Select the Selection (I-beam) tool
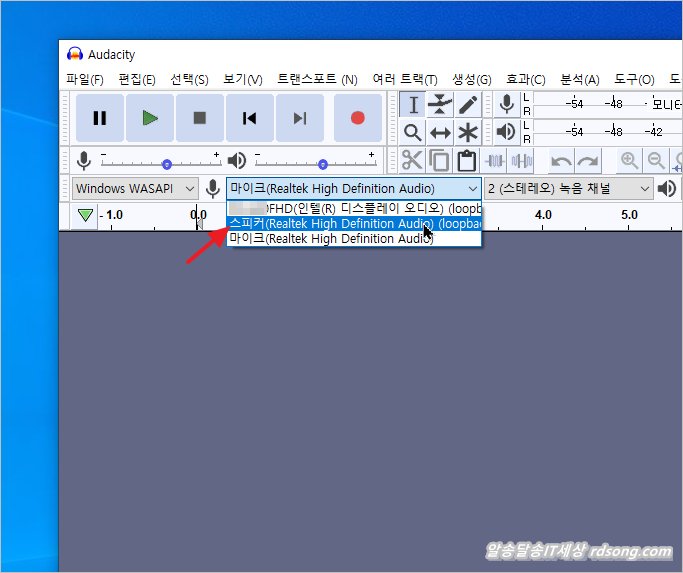Viewport: 683px width, 573px height. pyautogui.click(x=413, y=105)
